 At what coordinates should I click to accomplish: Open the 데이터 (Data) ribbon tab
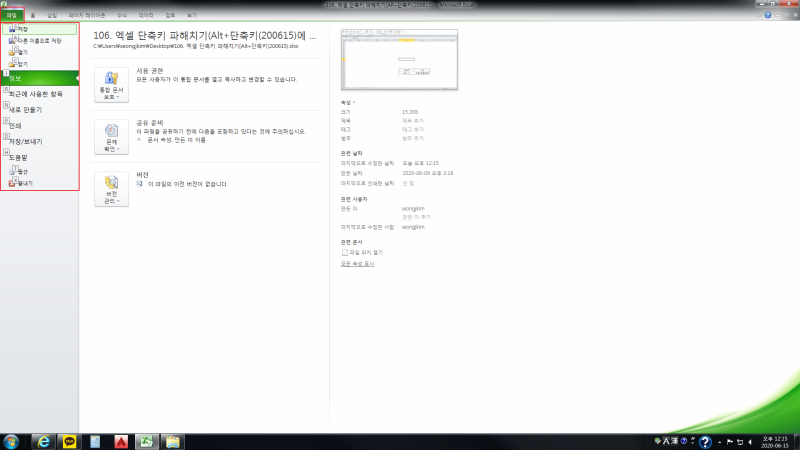click(146, 15)
